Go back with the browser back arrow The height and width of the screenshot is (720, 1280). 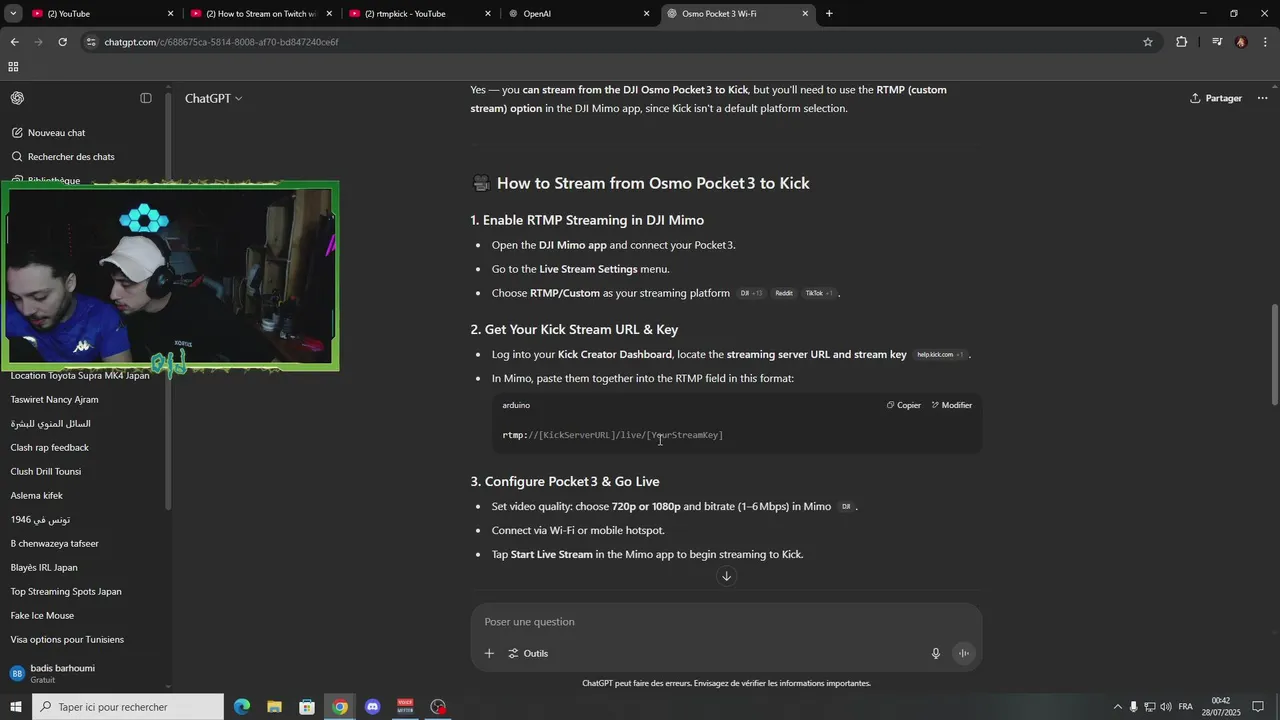click(14, 42)
